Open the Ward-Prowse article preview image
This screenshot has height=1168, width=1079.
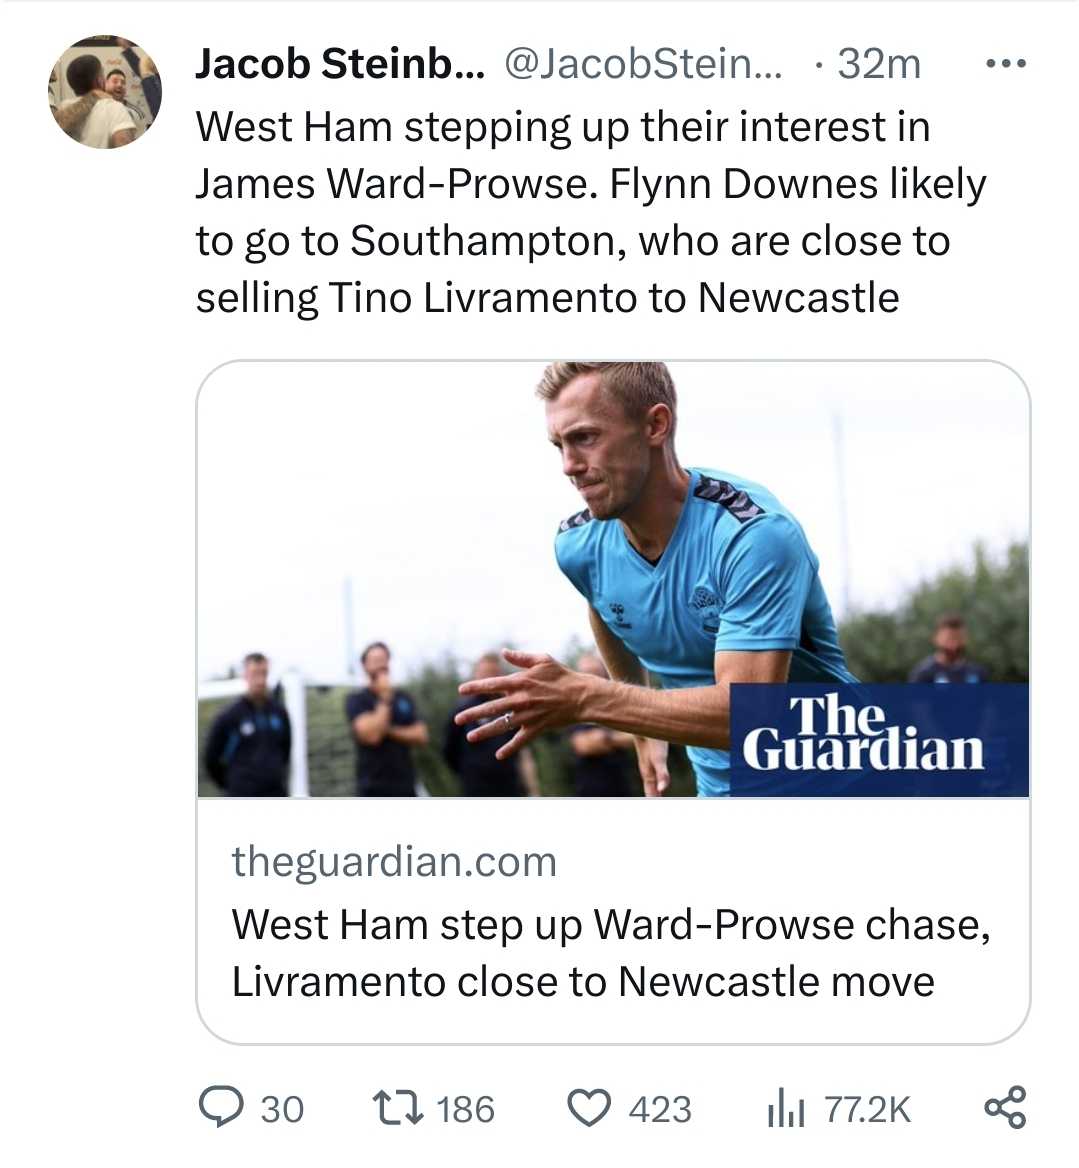[613, 580]
